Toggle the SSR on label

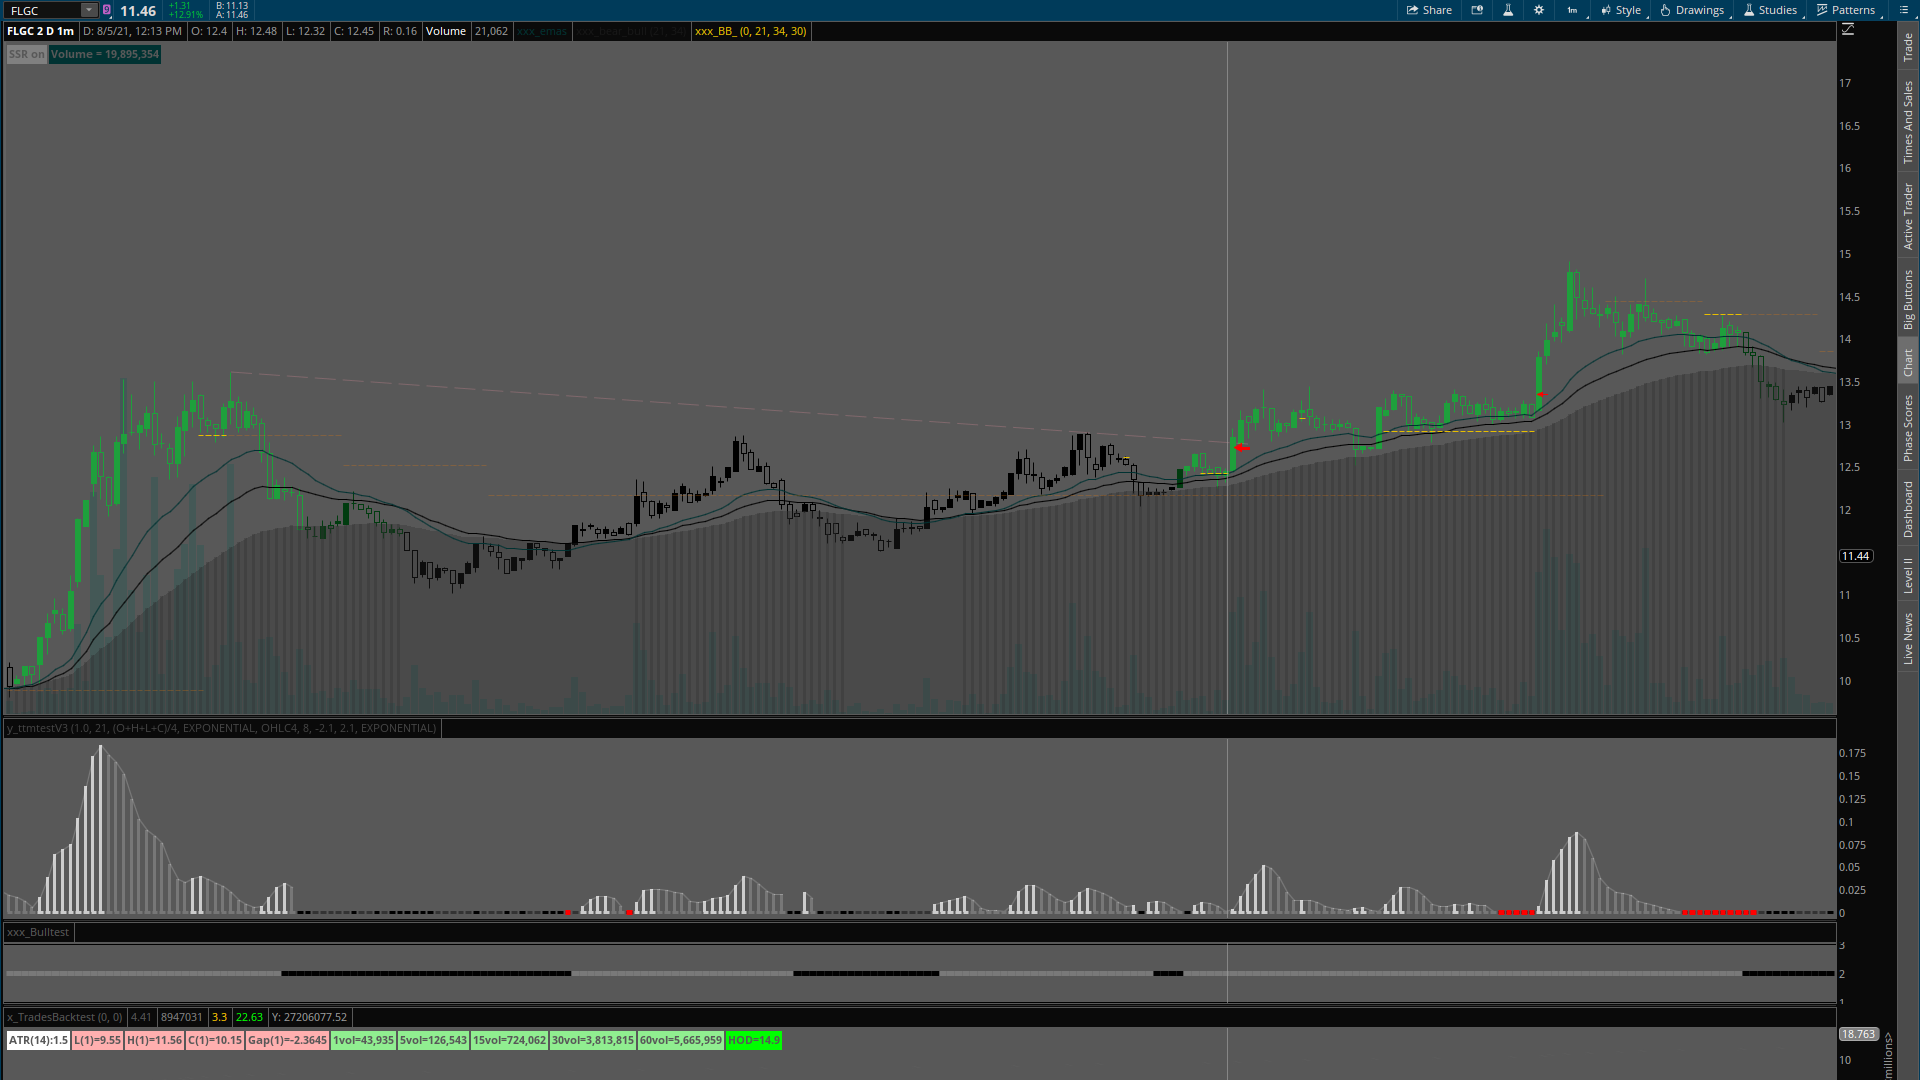click(x=26, y=54)
